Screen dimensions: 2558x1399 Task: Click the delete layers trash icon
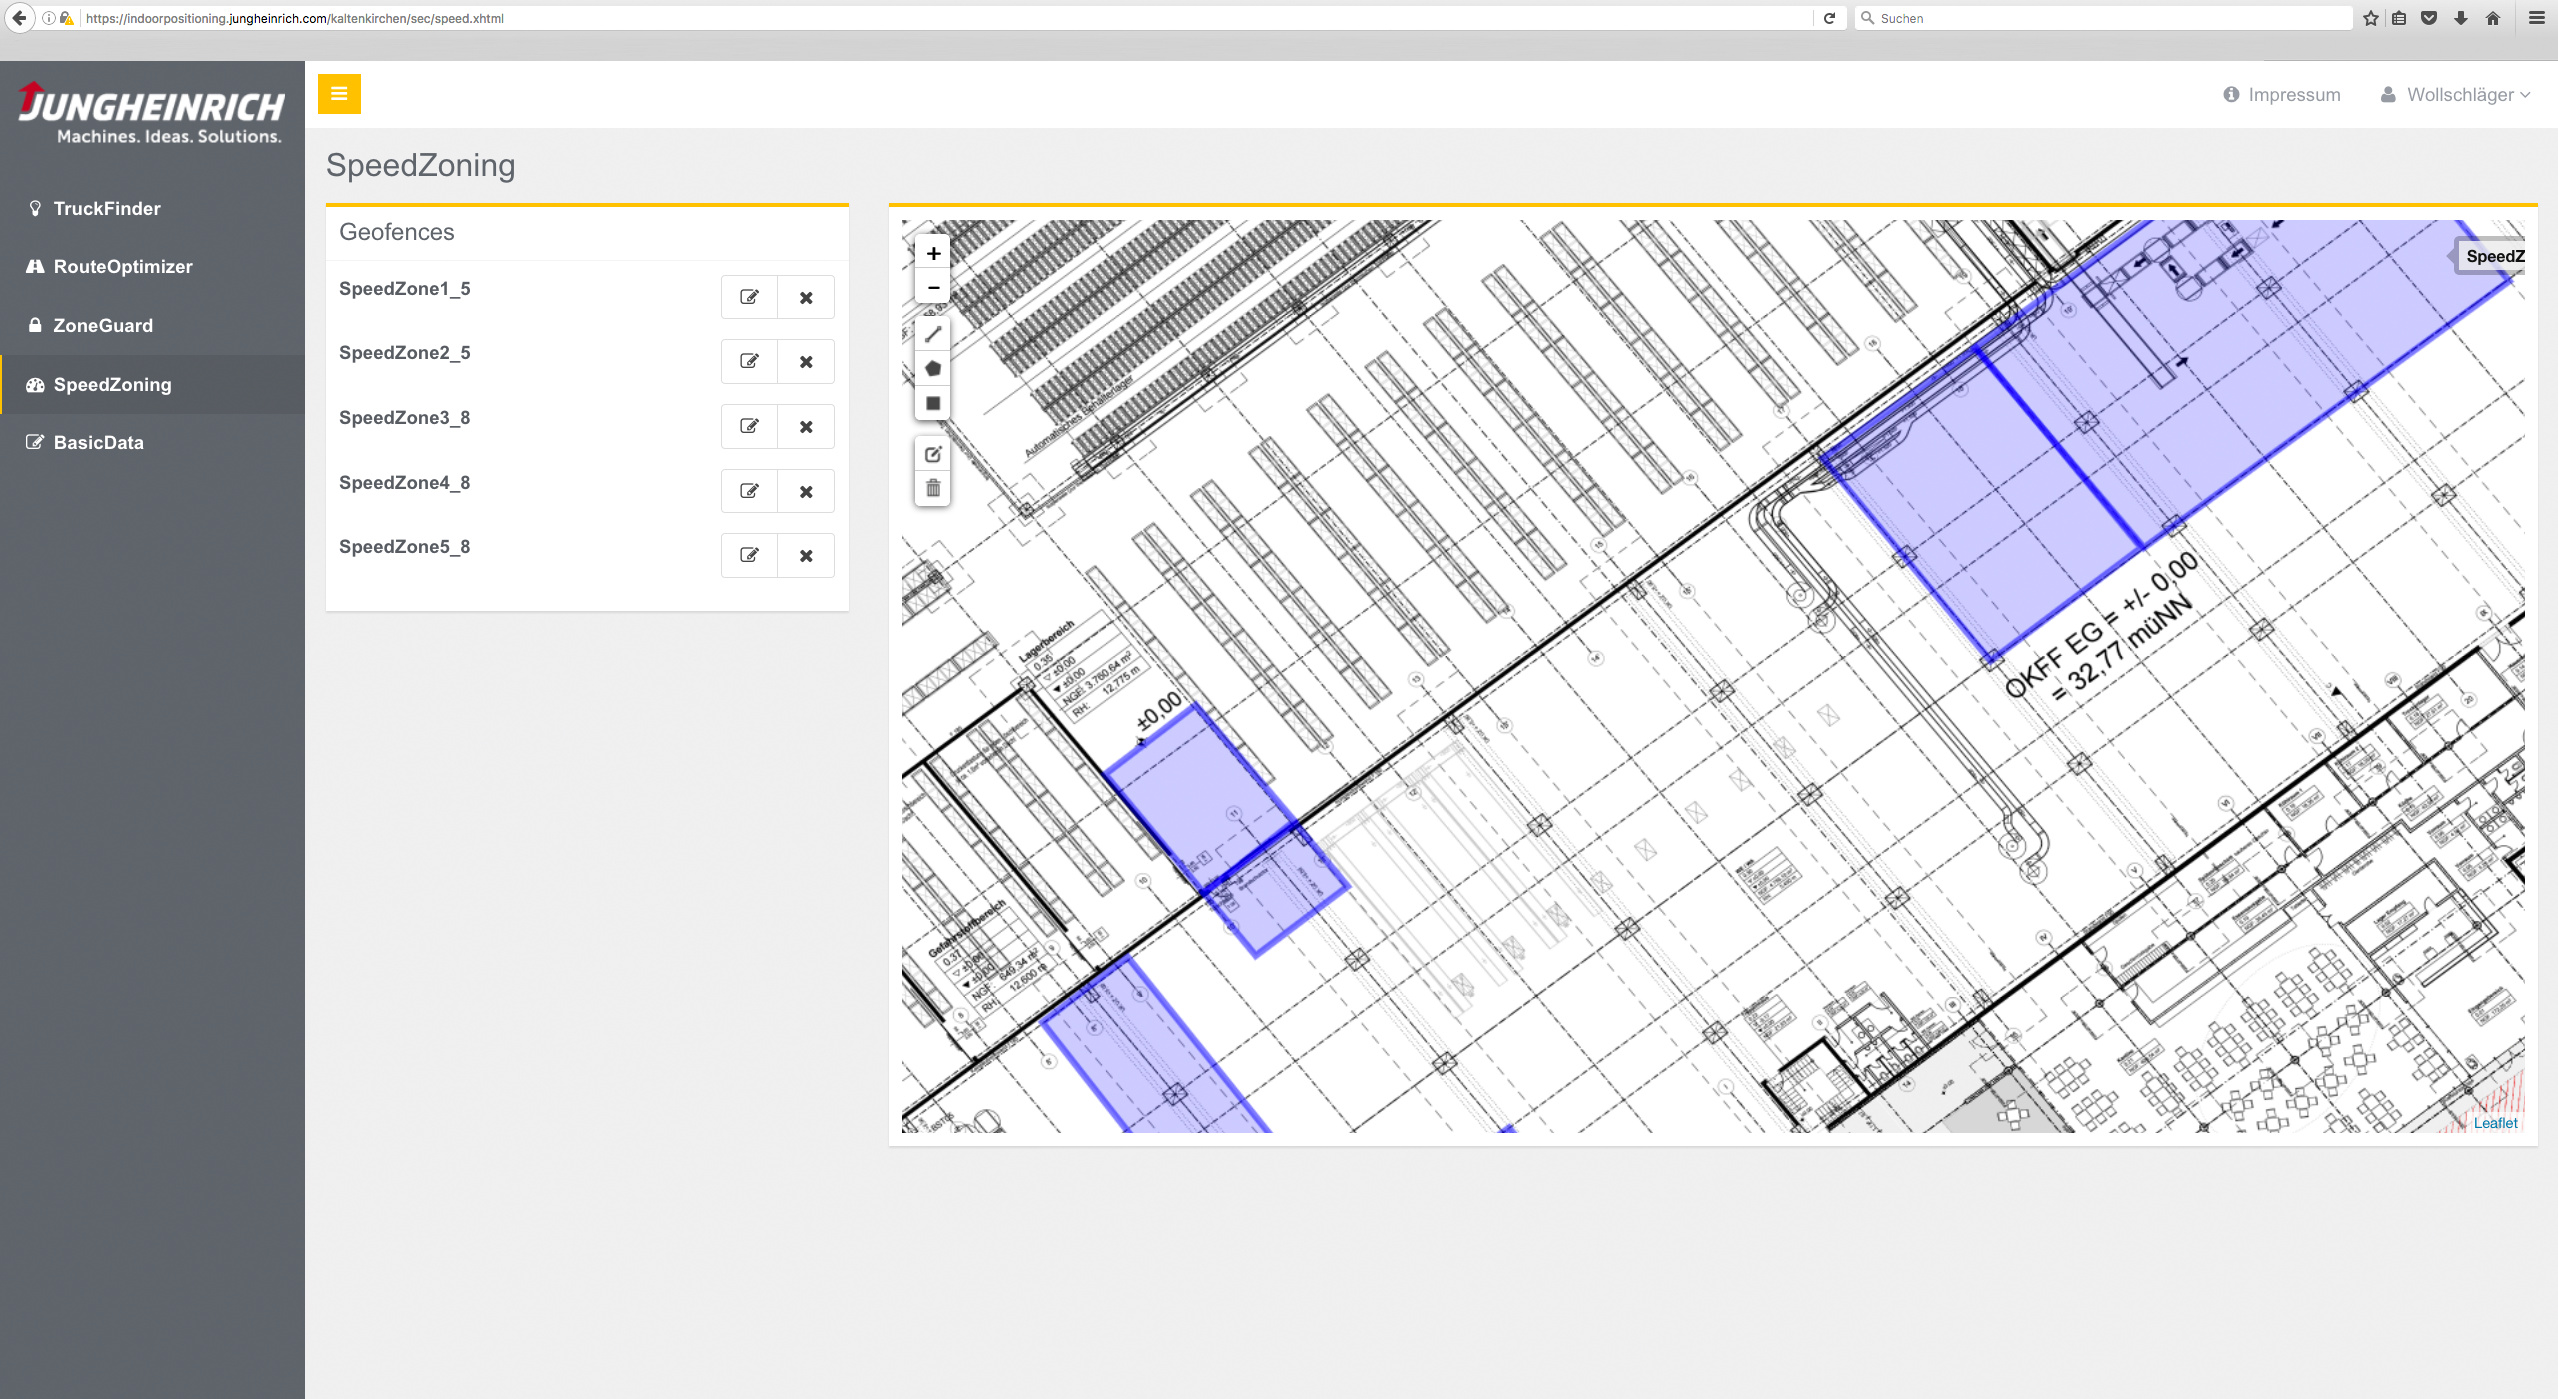click(932, 488)
